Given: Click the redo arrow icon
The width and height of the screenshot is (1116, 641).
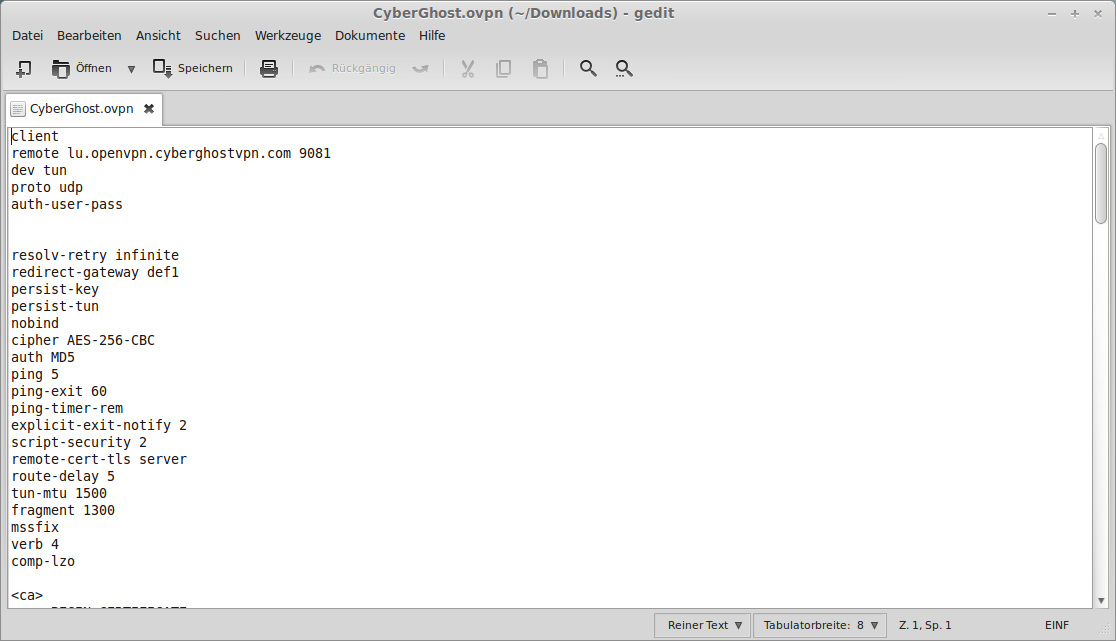Looking at the screenshot, I should tap(421, 68).
